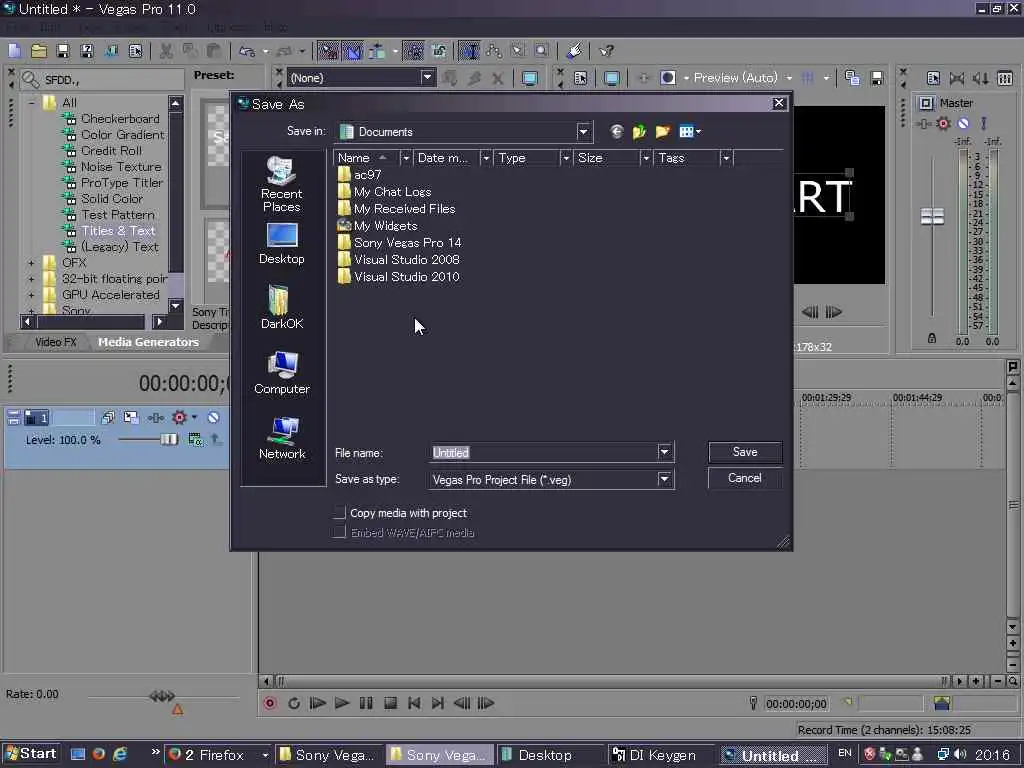Open the Save as type dropdown
Image resolution: width=1024 pixels, height=768 pixels.
point(664,479)
